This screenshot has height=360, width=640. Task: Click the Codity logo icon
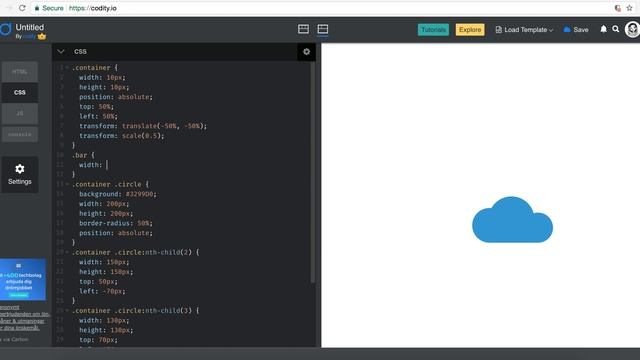(x=5, y=29)
